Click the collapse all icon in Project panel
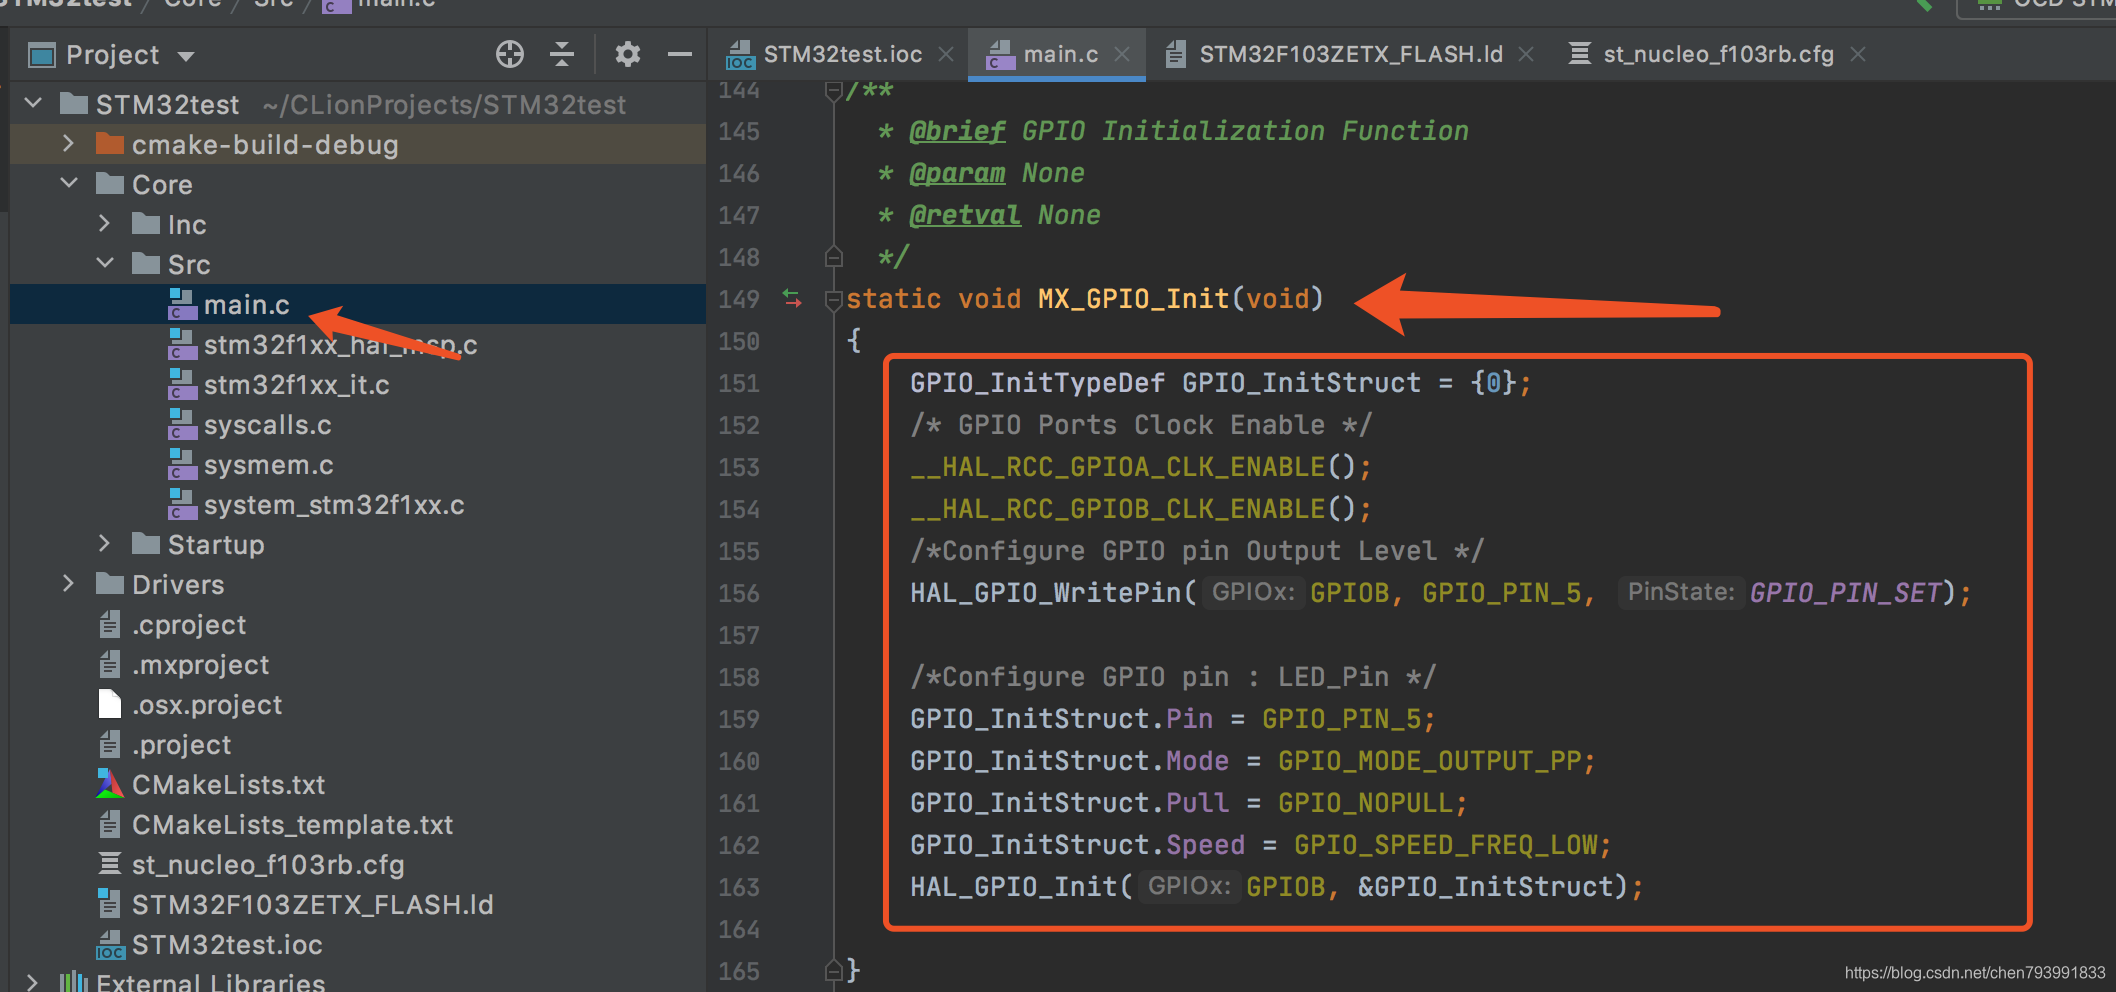The image size is (2116, 992). (562, 54)
